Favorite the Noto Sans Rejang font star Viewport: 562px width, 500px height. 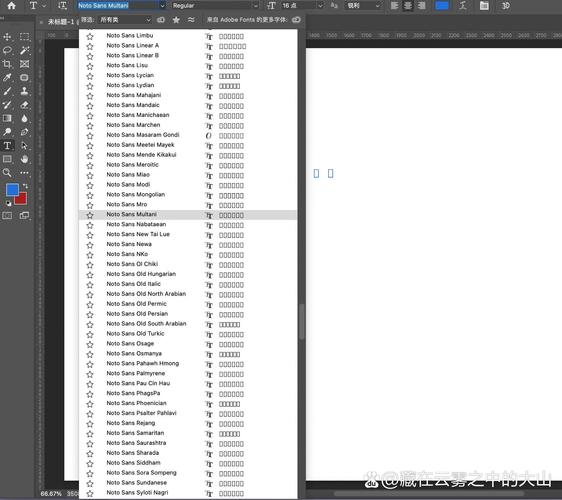[90, 424]
